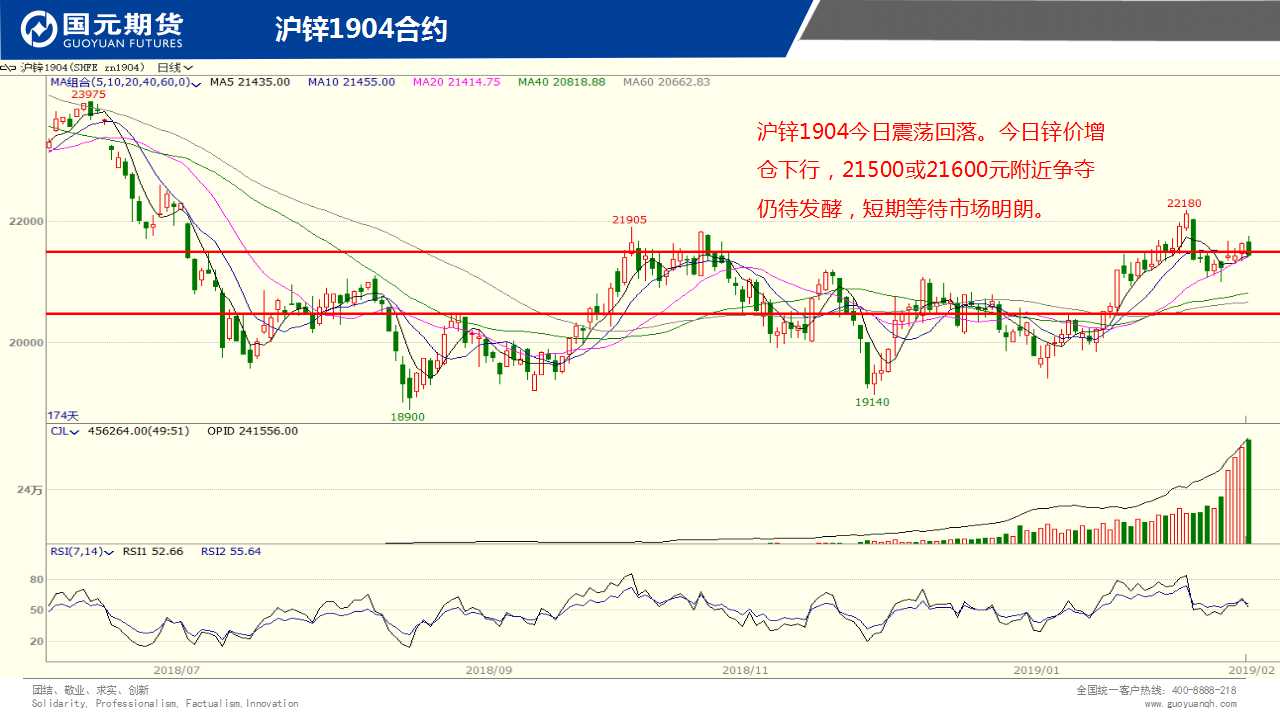Open the www.guoyuanqh.com website link
1280x720 pixels.
click(1190, 704)
